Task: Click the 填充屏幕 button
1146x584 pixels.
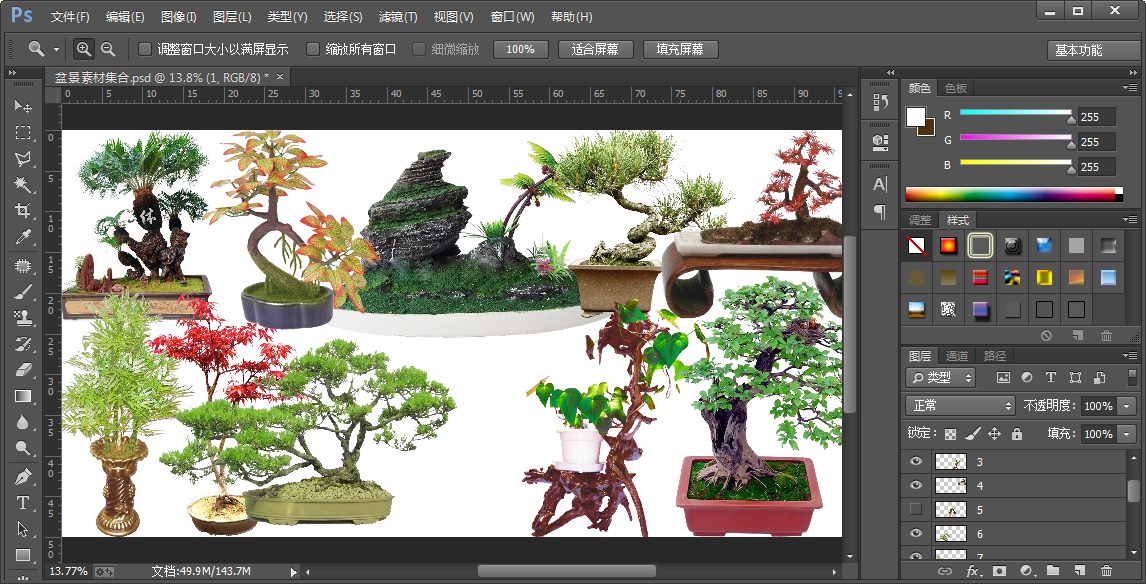Action: (679, 49)
